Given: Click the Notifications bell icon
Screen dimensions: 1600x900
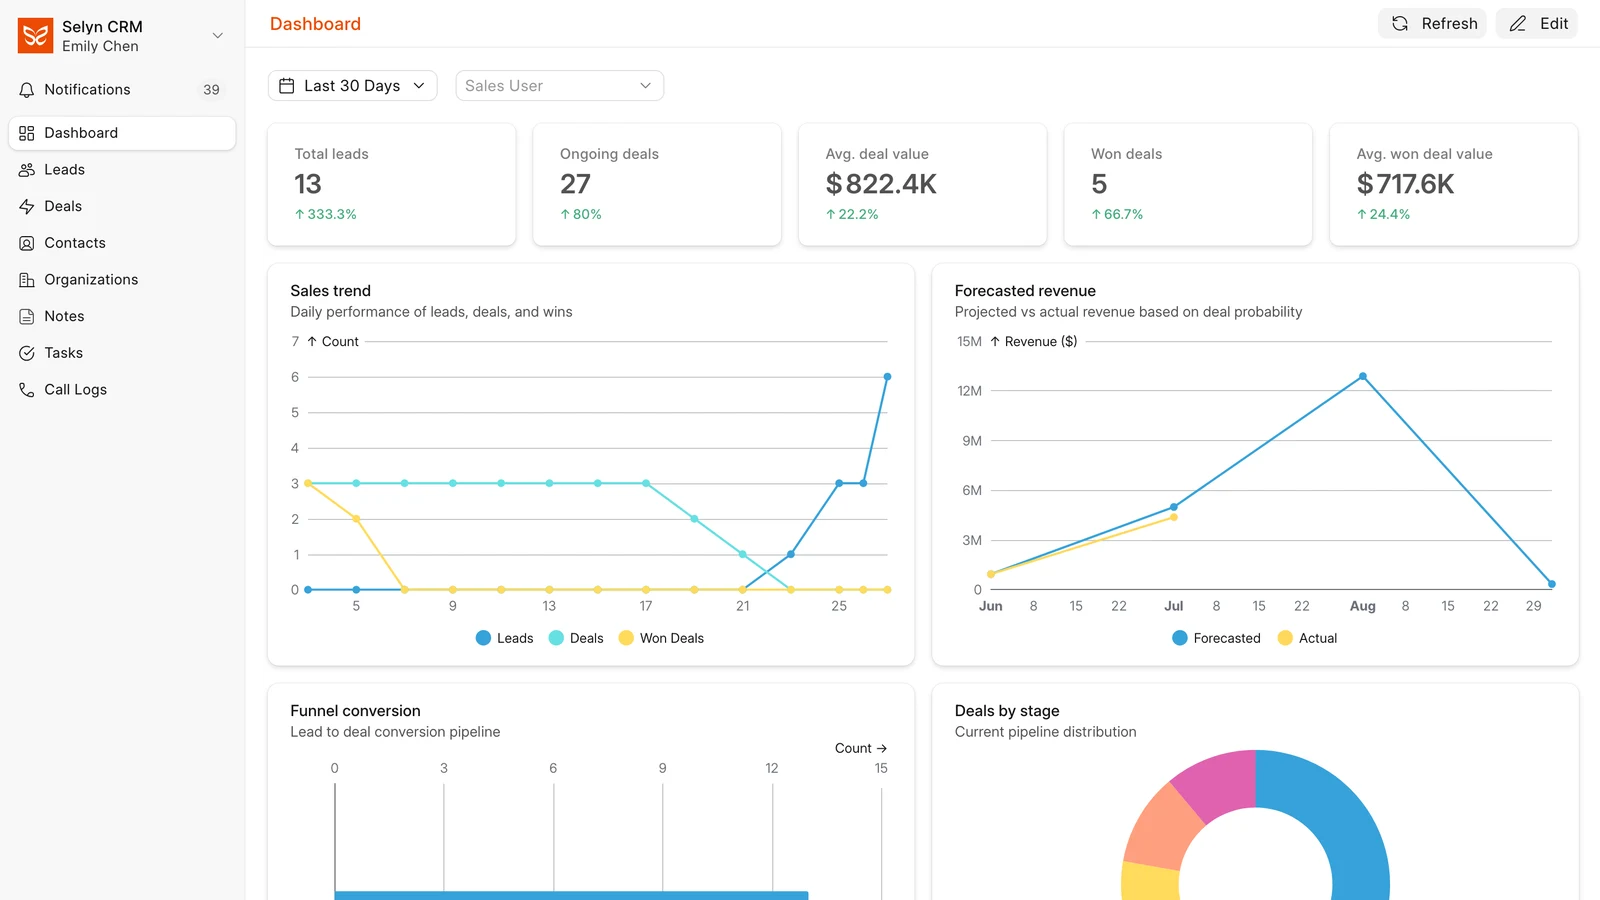Looking at the screenshot, I should tap(27, 90).
